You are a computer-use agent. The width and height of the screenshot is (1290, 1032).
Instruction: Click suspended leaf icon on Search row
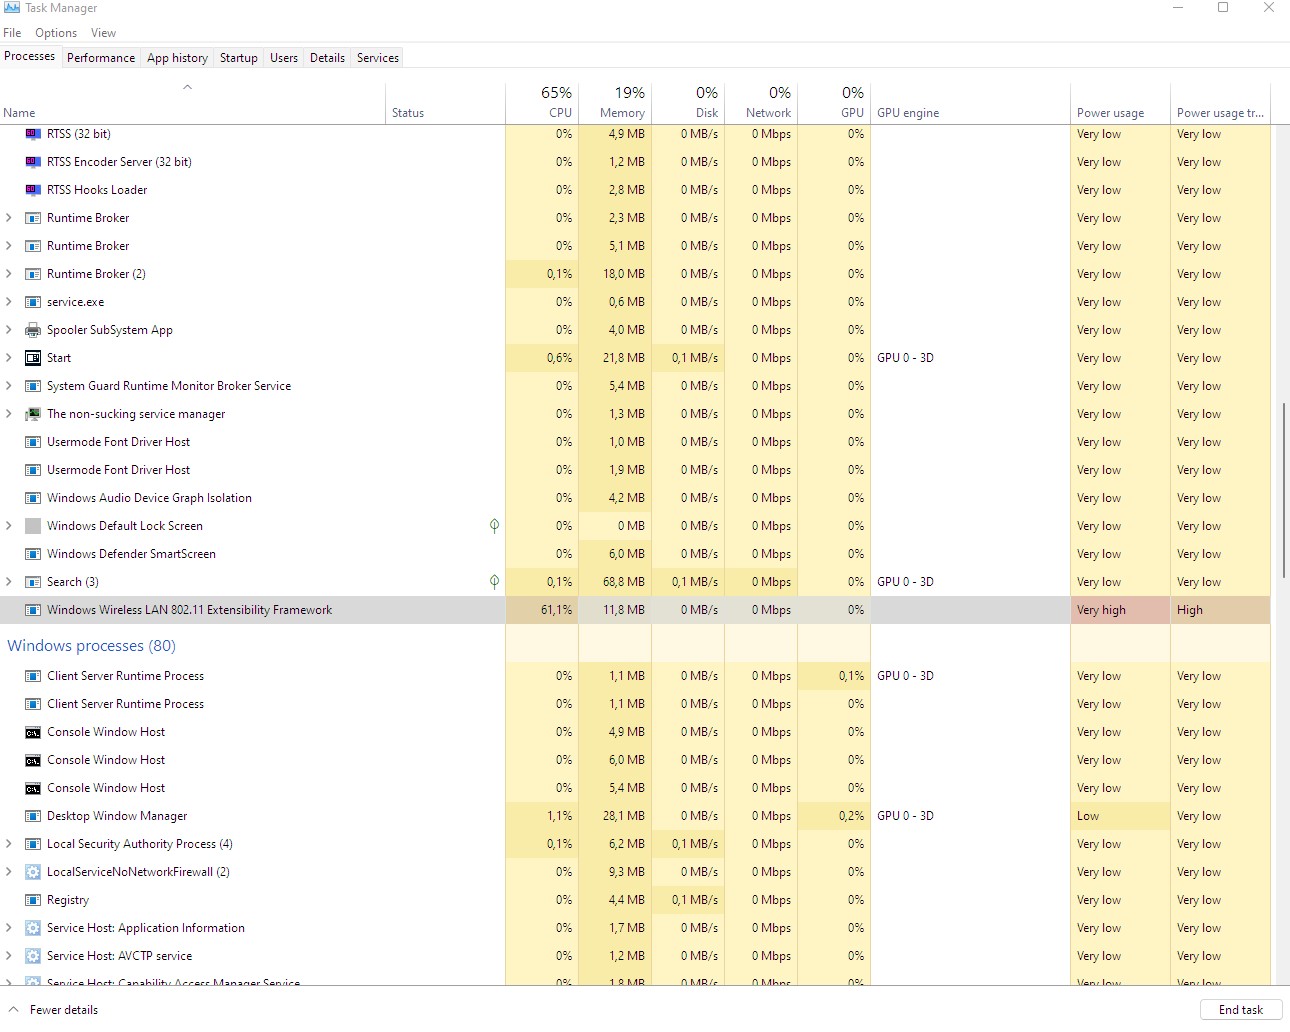coord(494,581)
